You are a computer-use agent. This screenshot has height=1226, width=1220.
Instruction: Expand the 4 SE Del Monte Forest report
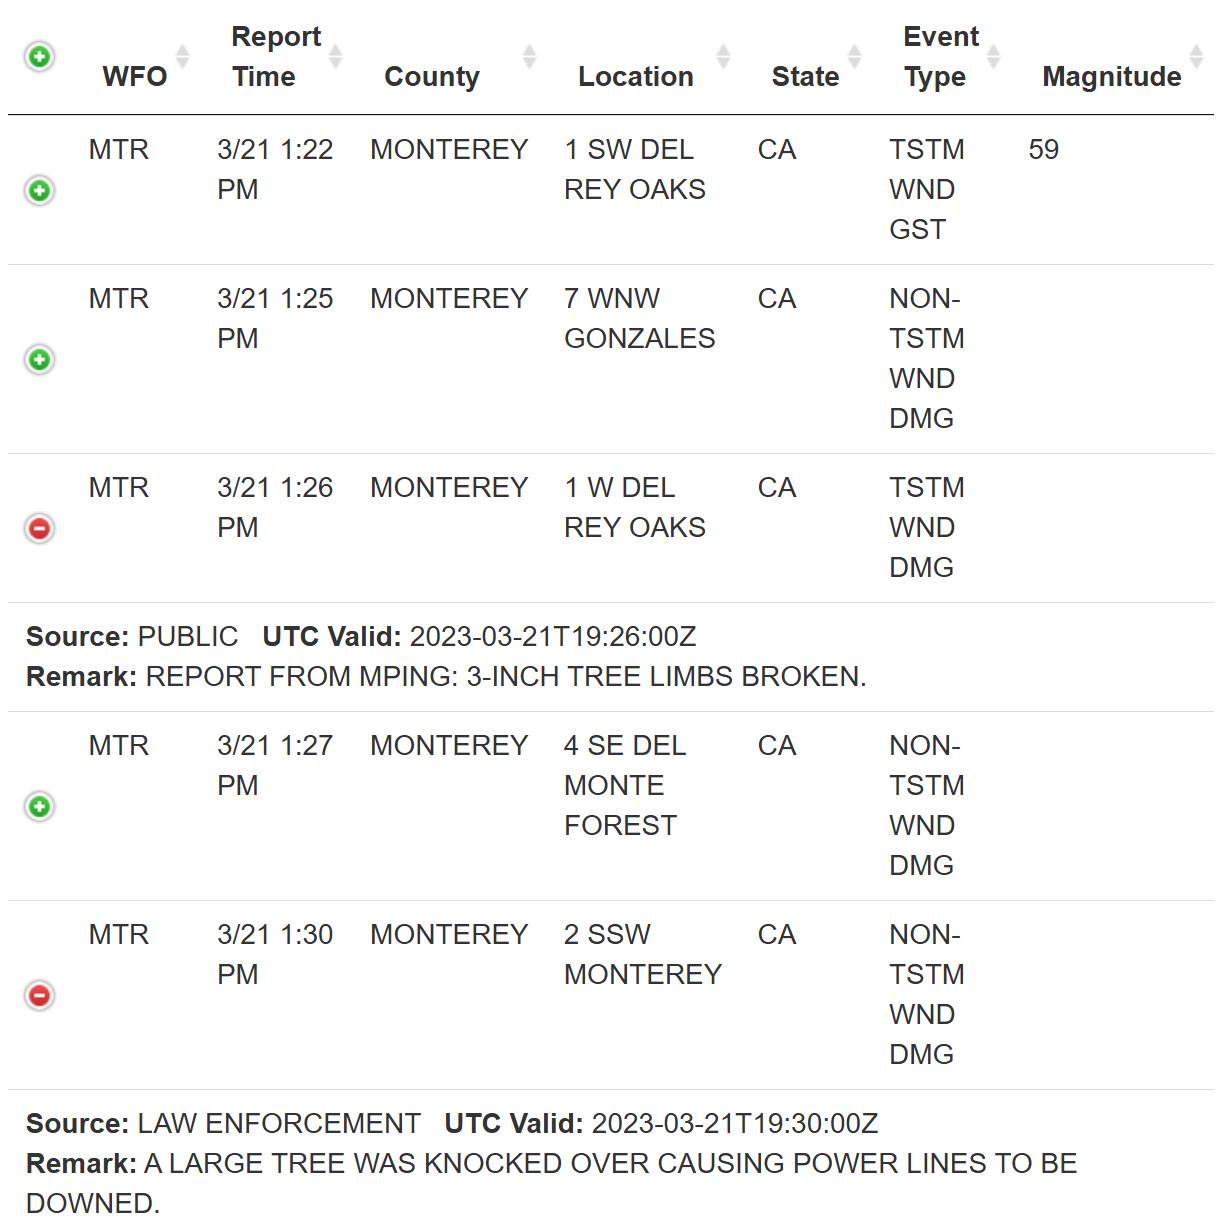click(x=40, y=806)
